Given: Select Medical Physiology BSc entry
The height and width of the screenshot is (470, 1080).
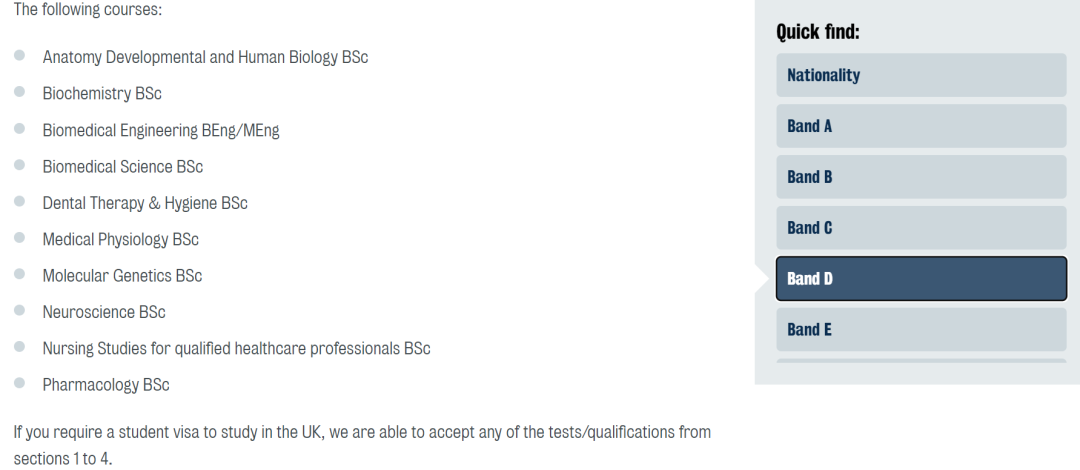Looking at the screenshot, I should click(121, 240).
